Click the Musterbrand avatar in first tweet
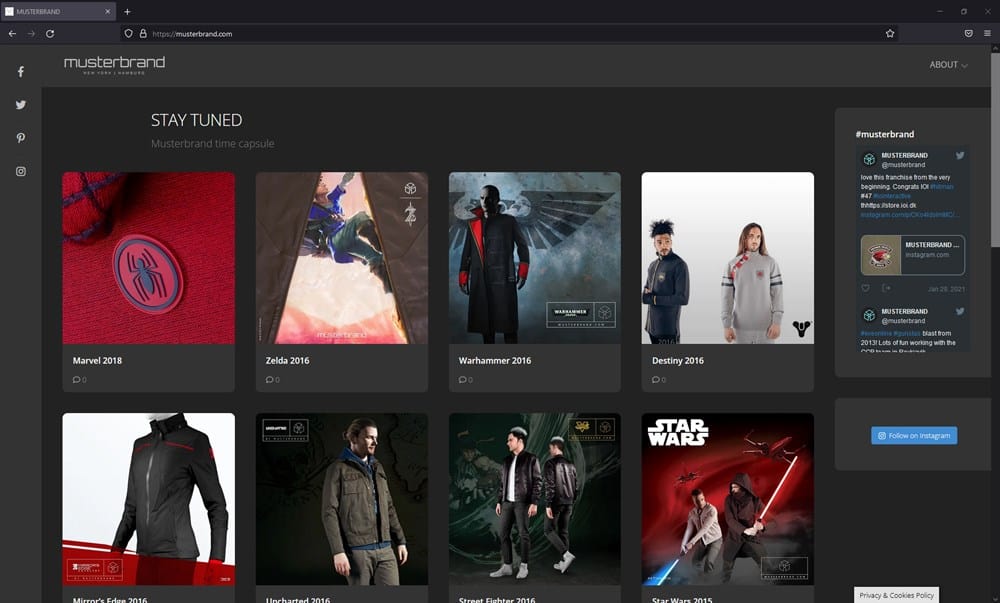1000x603 pixels. point(869,159)
